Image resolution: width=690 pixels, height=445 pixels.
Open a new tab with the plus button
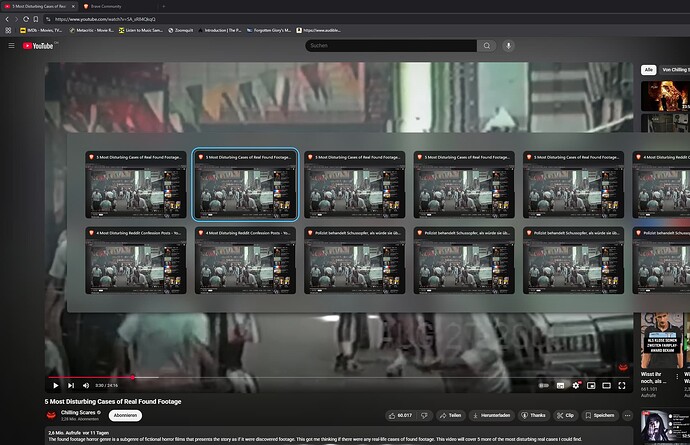(x=163, y=7)
